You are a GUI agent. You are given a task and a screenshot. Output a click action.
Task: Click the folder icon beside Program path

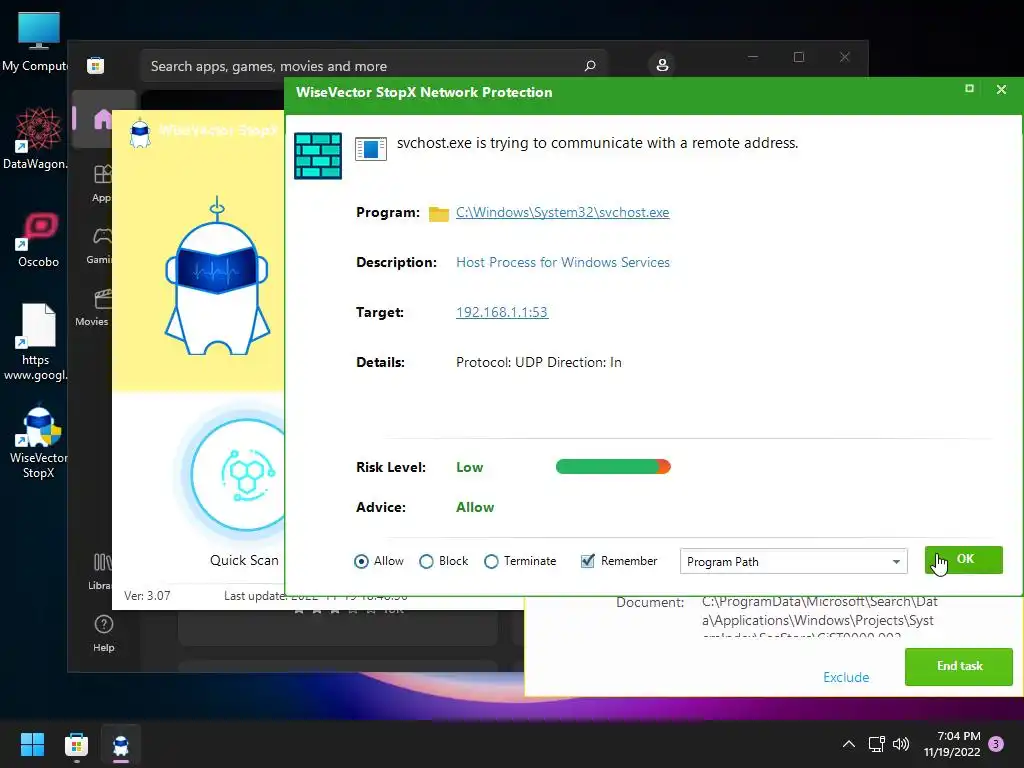tap(439, 214)
